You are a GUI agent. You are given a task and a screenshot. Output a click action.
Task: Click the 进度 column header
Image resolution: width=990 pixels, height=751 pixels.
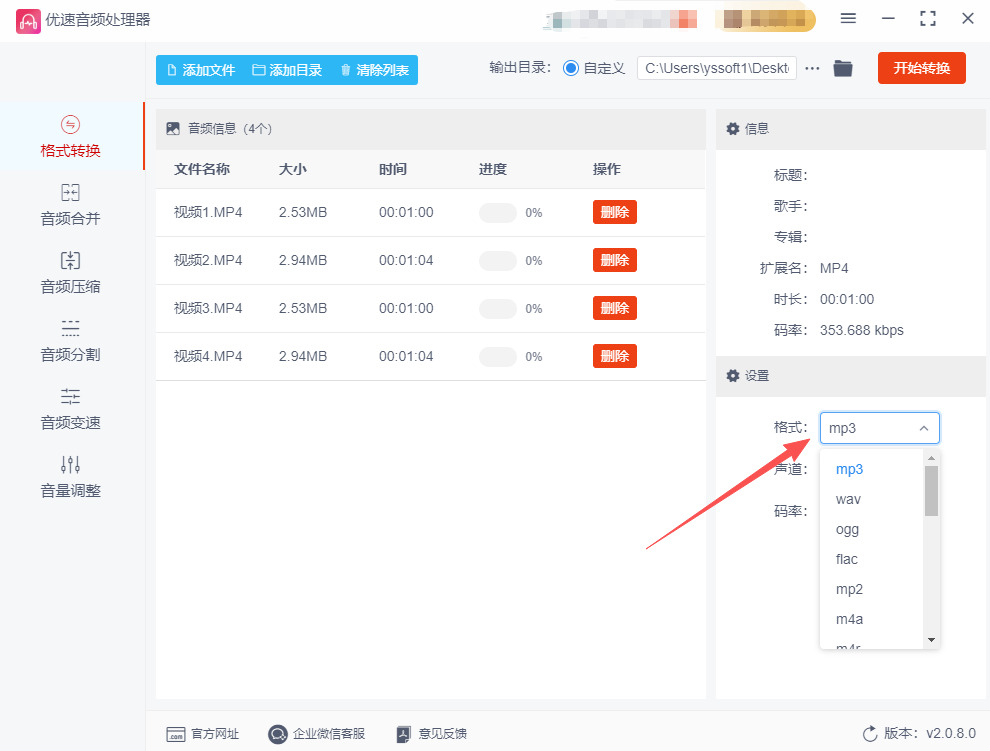coord(492,169)
